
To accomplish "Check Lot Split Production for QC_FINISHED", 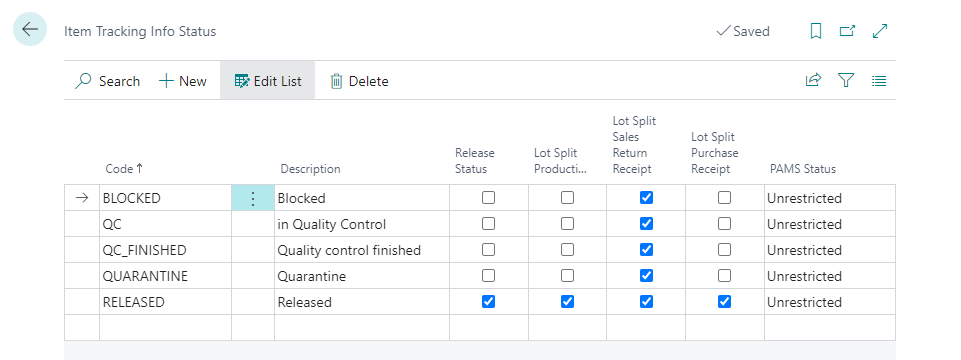I will pos(568,250).
